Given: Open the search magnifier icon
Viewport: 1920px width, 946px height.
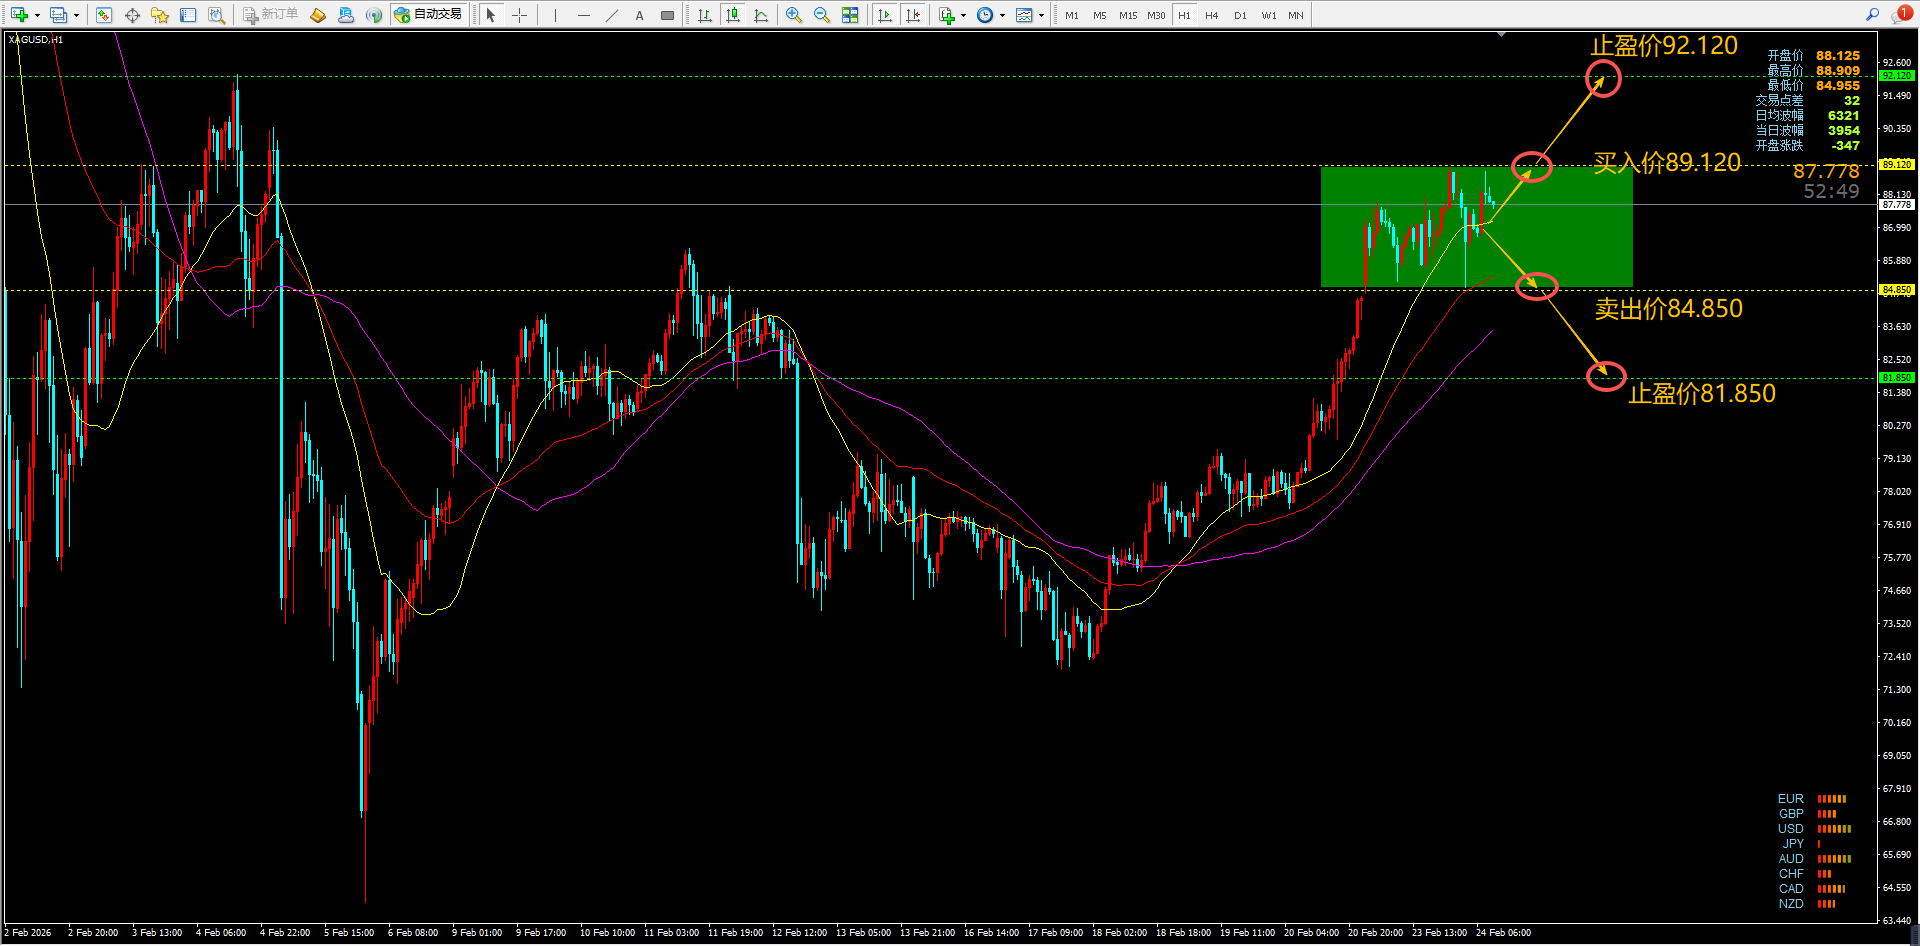Looking at the screenshot, I should (1872, 14).
